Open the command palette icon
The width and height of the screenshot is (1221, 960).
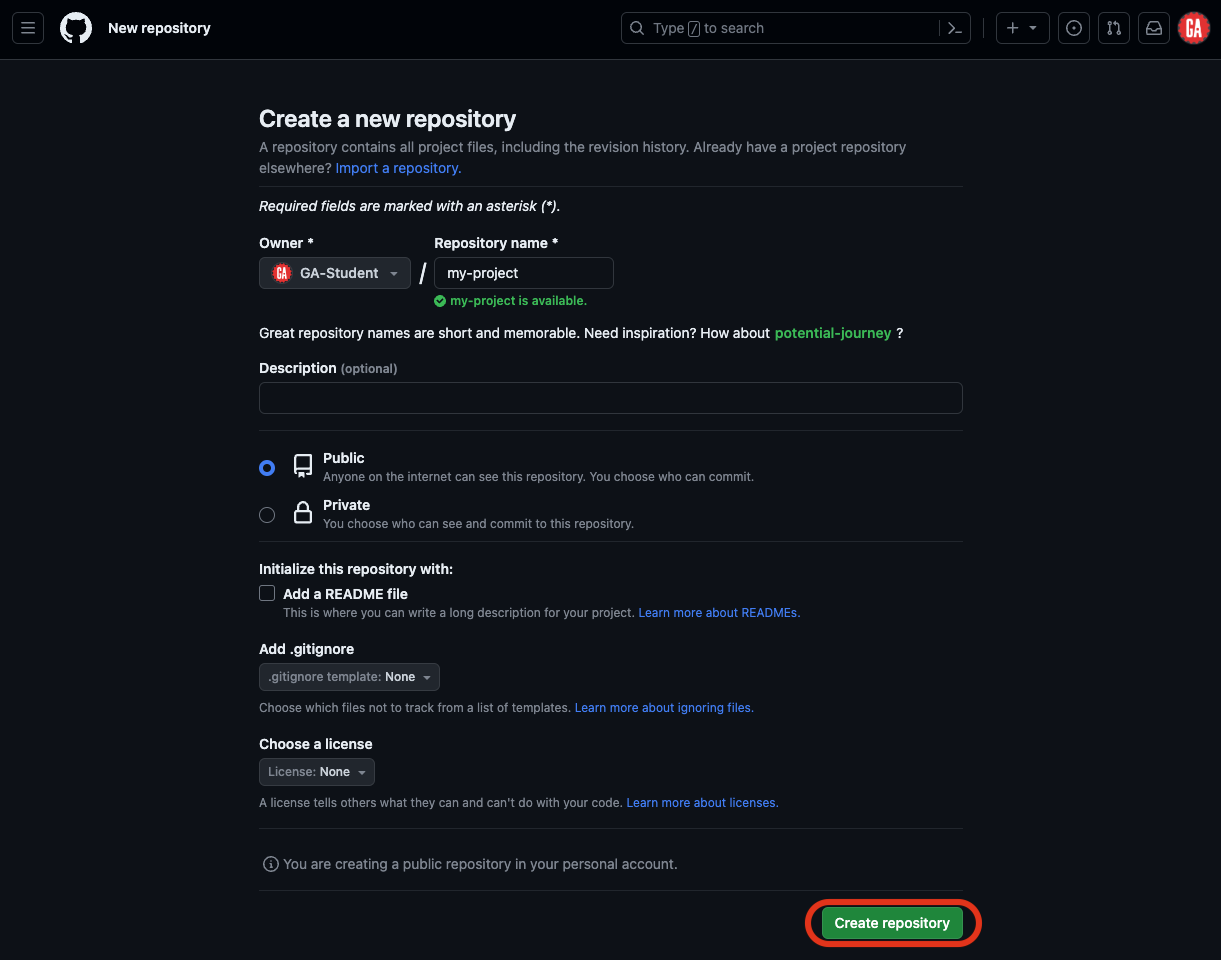pyautogui.click(x=954, y=28)
